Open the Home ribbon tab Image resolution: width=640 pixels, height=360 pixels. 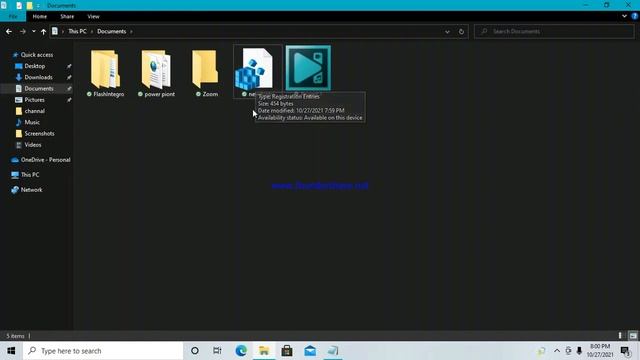(40, 16)
